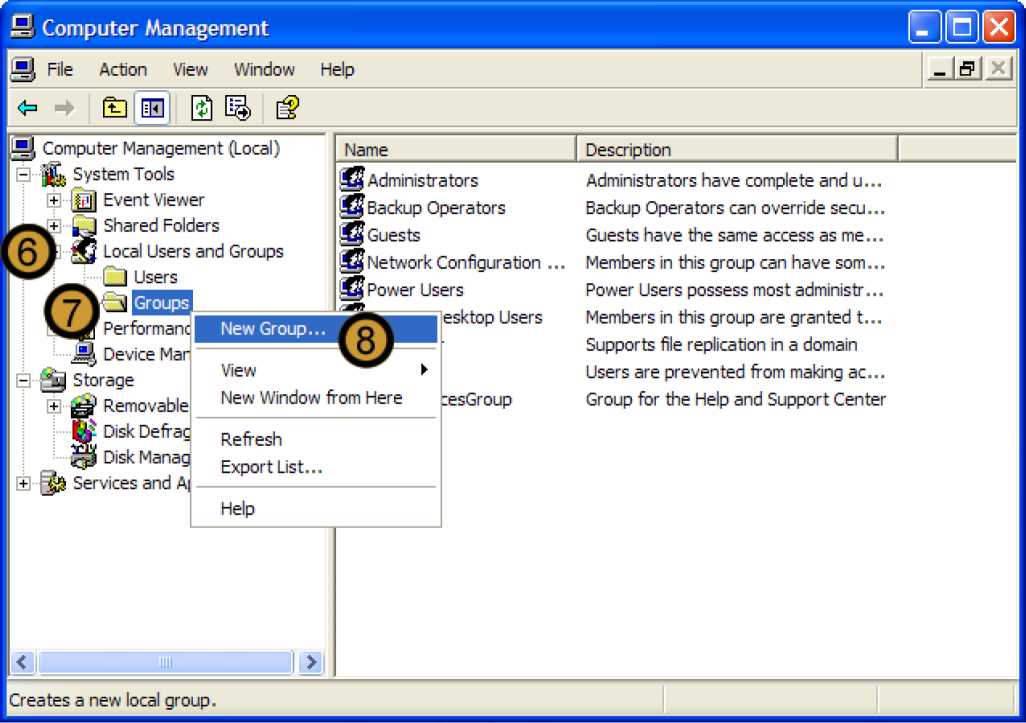This screenshot has width=1026, height=723.
Task: Expand the Removable Storage node
Action: (54, 406)
